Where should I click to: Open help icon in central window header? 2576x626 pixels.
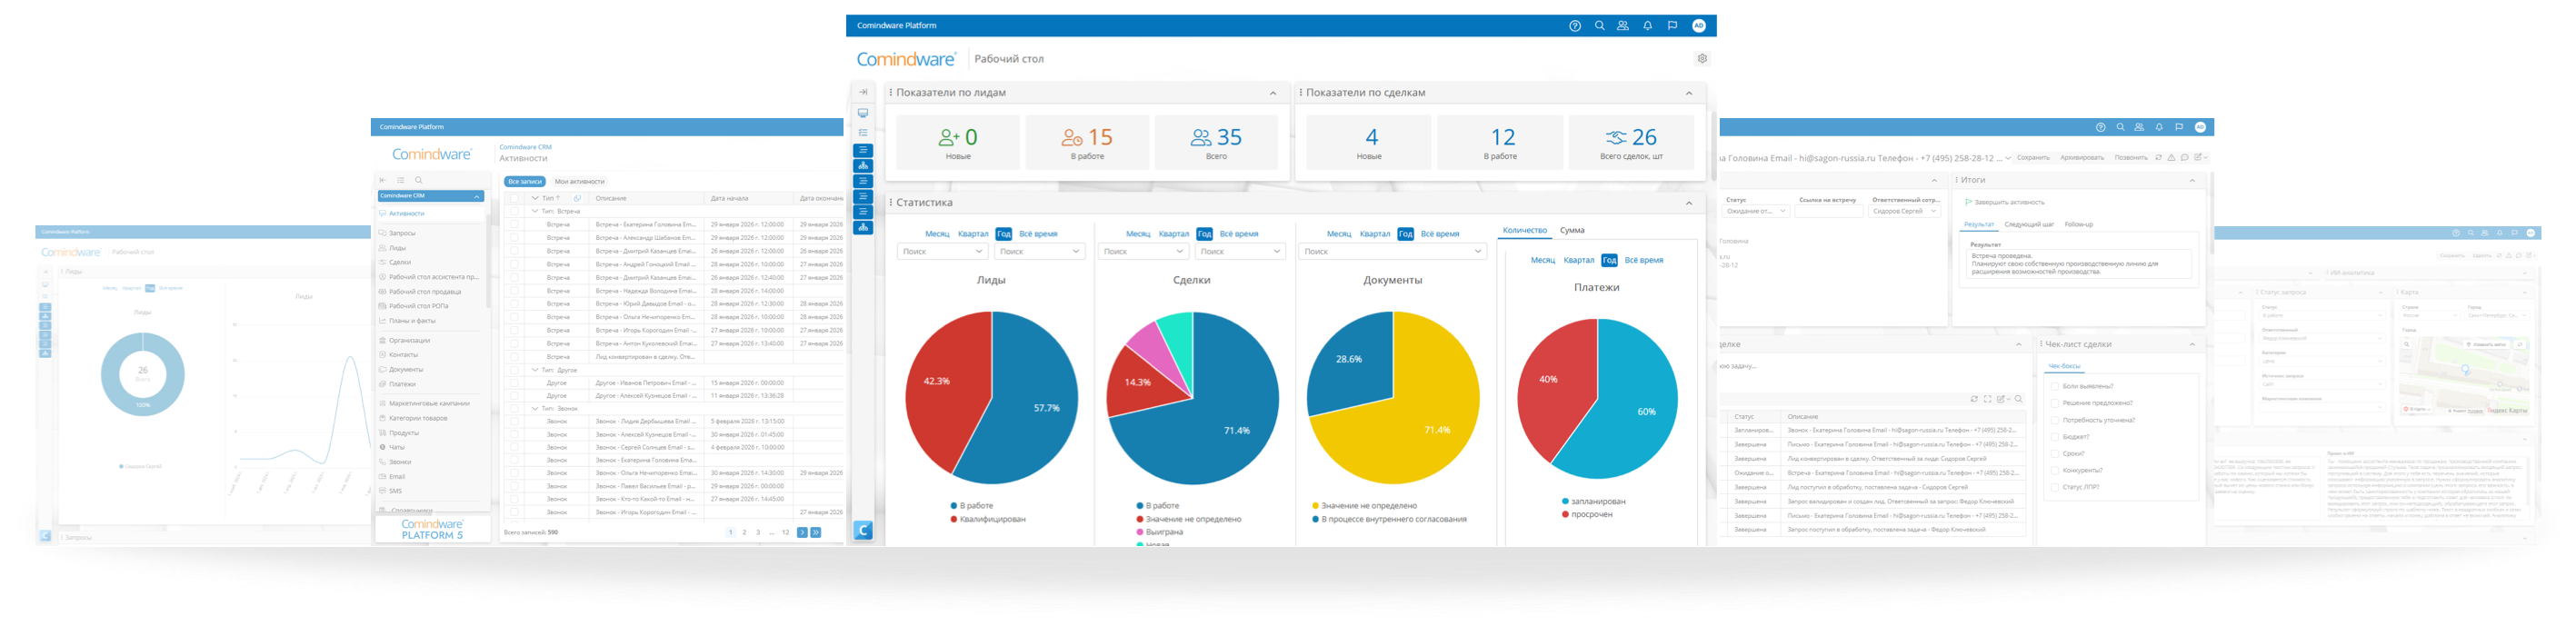click(1575, 26)
